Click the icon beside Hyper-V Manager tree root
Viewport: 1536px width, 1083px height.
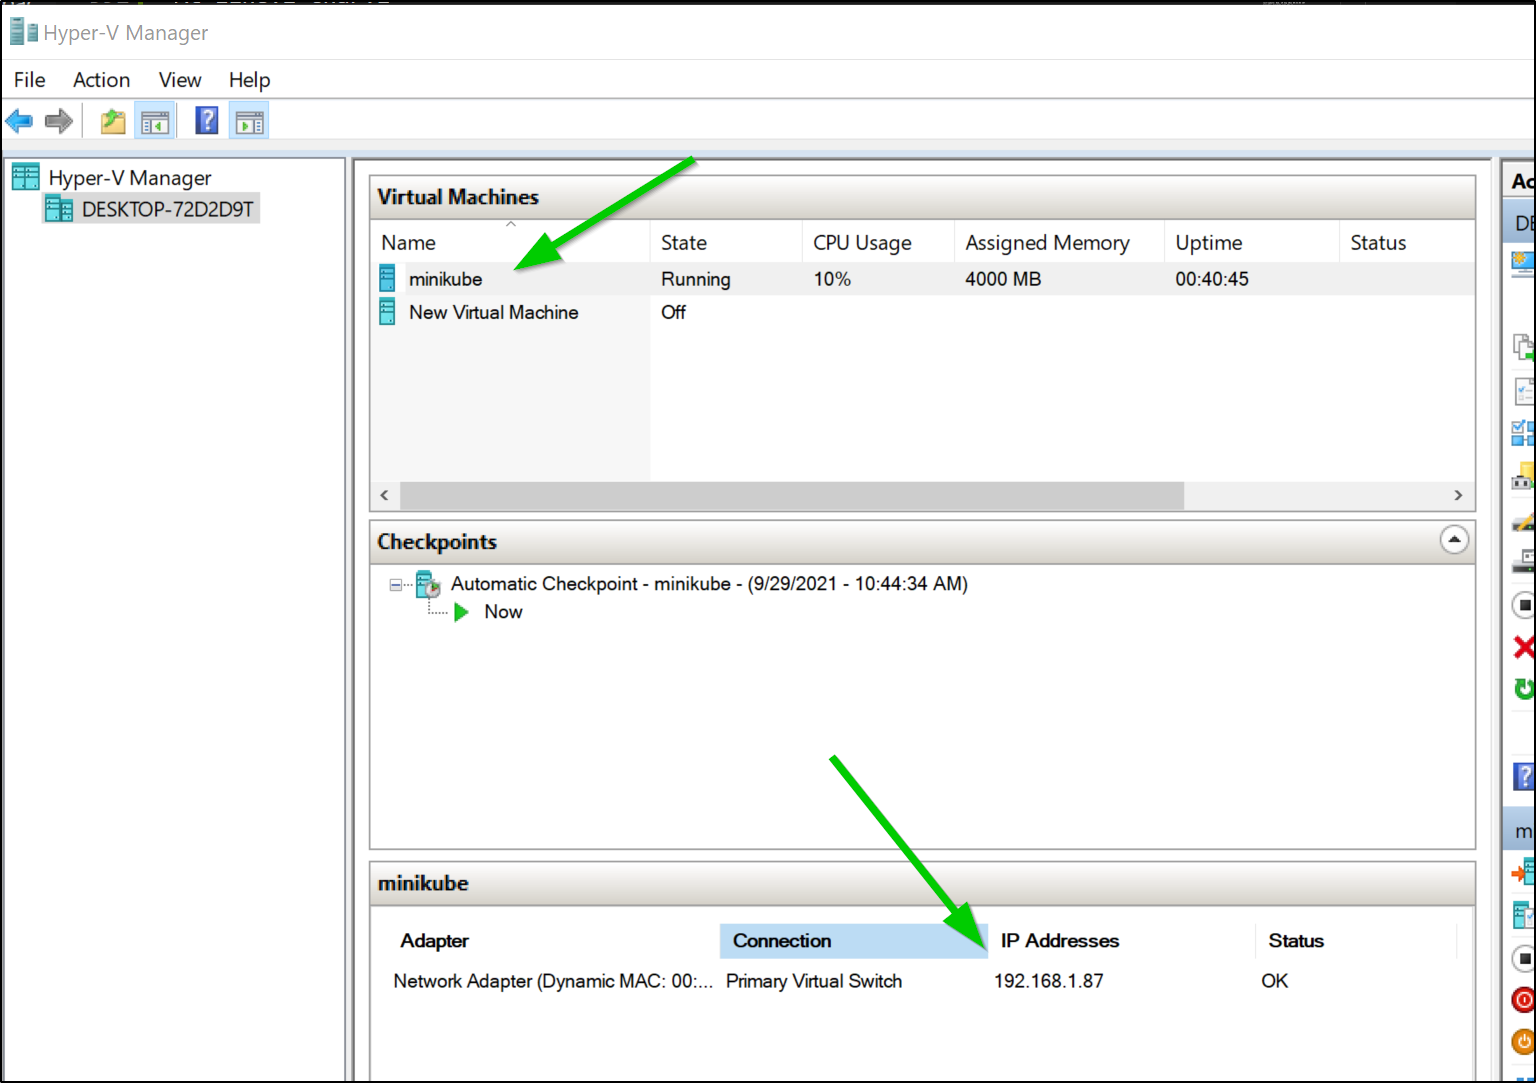click(x=26, y=177)
